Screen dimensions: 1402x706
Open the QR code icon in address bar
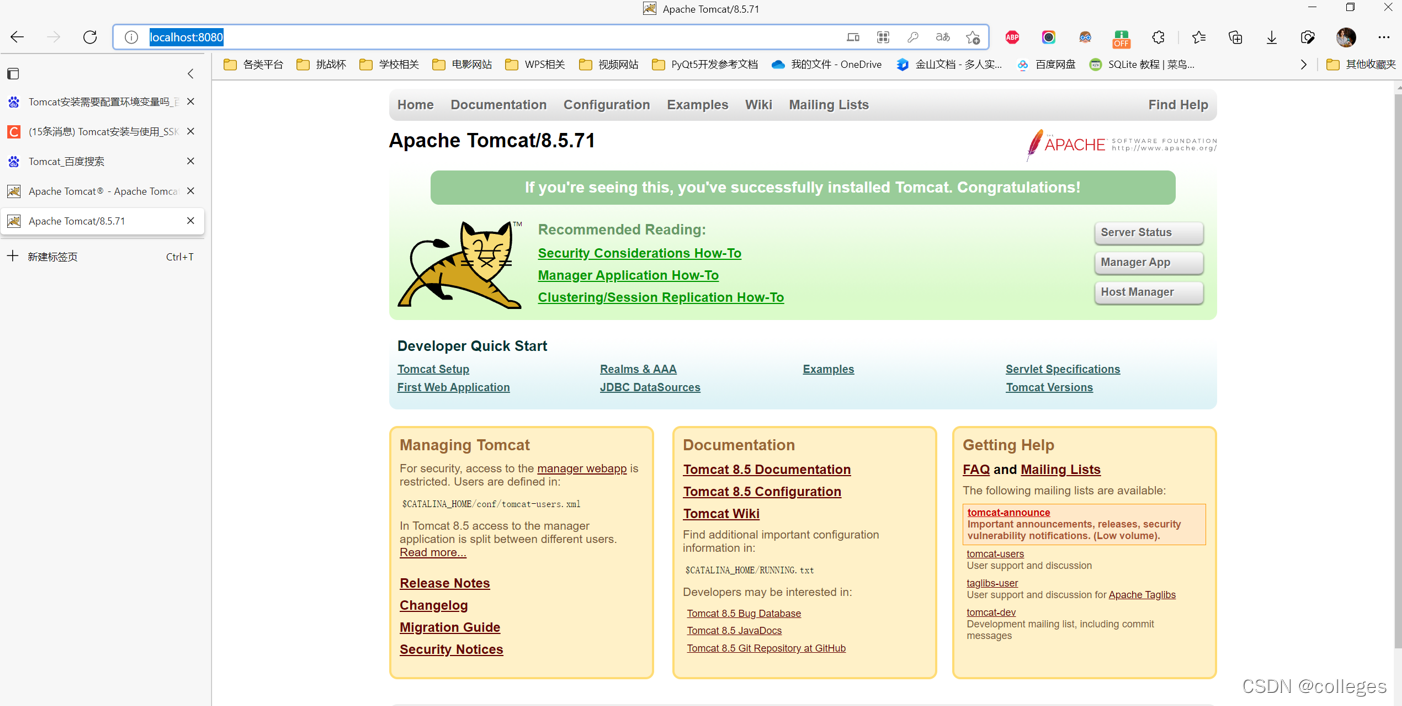(883, 37)
